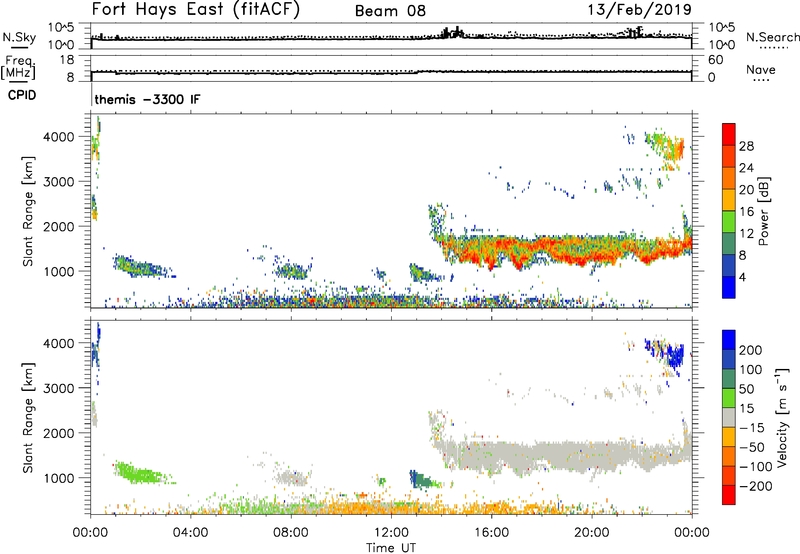The width and height of the screenshot is (800, 554).
Task: Click the gray segment of Velocity colorbar
Action: 729,417
